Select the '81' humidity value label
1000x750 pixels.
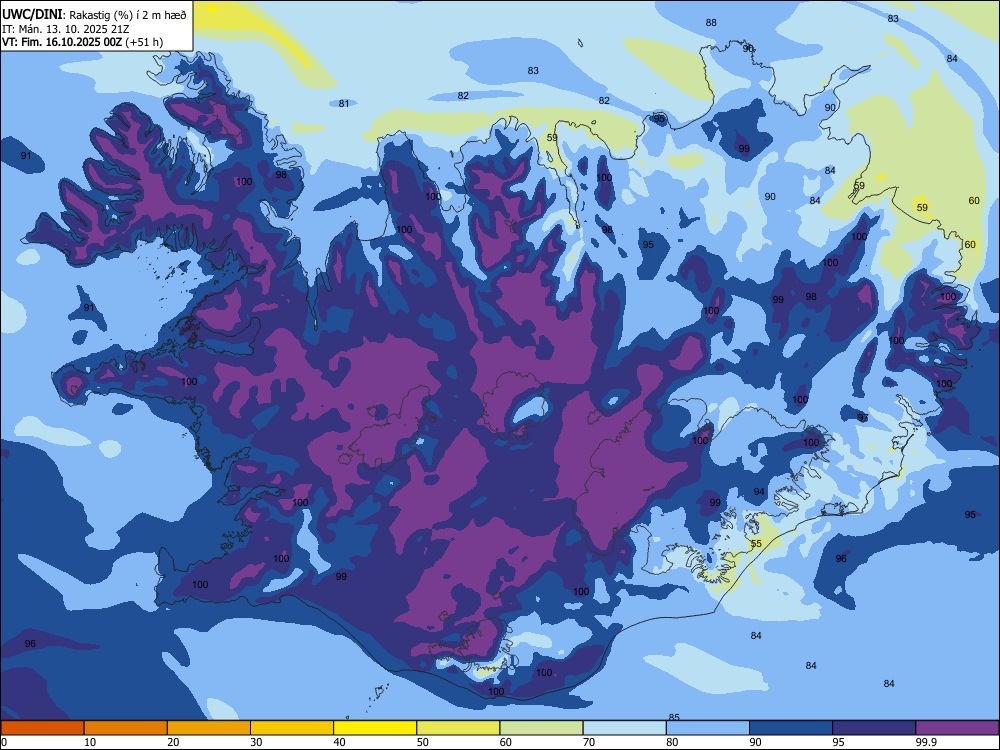pyautogui.click(x=344, y=103)
